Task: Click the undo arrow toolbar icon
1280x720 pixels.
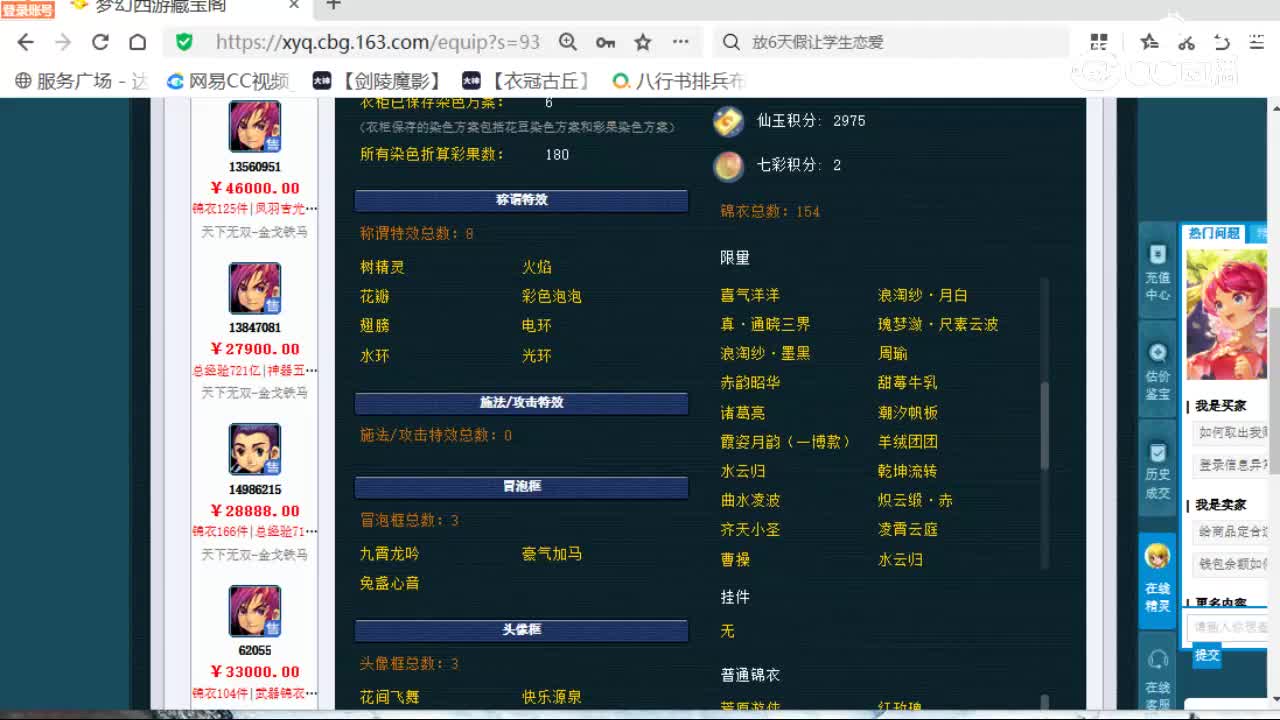Action: click(x=1222, y=42)
